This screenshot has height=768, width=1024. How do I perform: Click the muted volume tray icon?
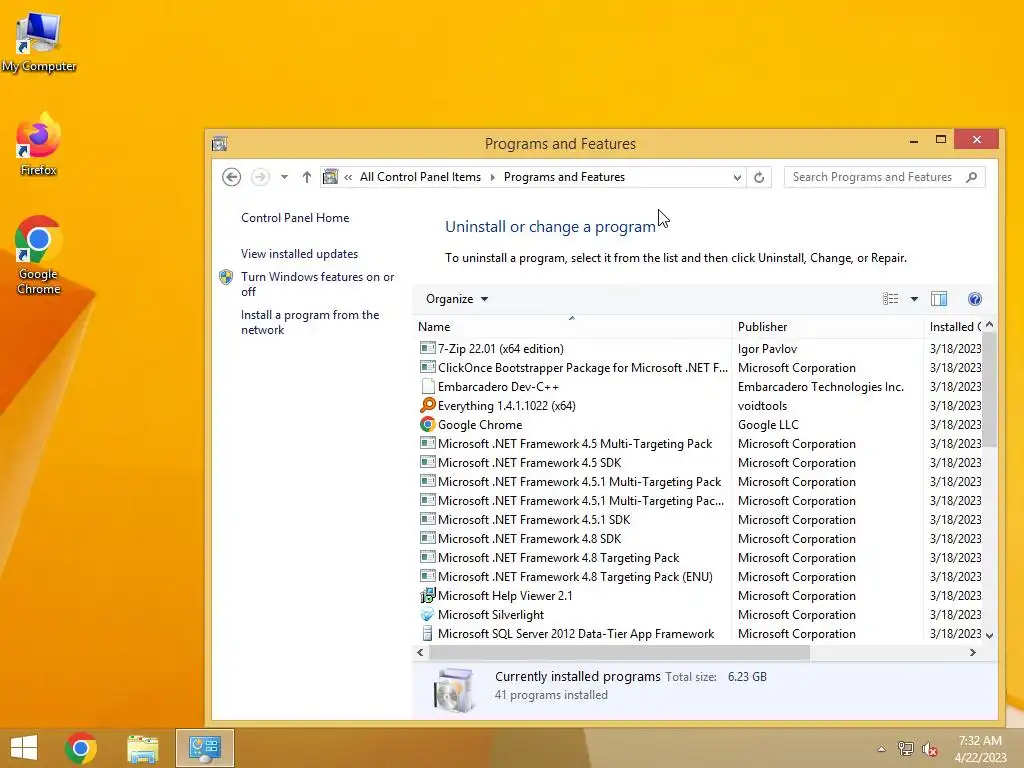click(930, 749)
